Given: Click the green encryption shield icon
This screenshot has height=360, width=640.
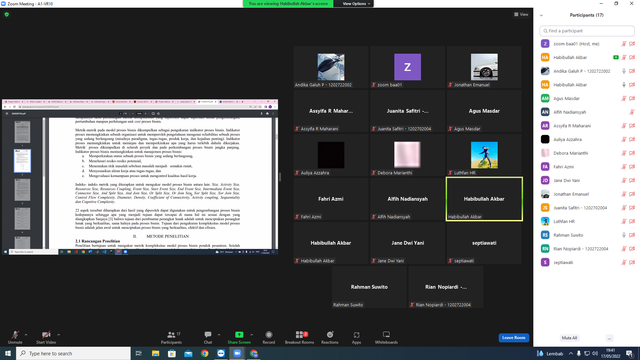Looking at the screenshot, I should tap(7, 14).
